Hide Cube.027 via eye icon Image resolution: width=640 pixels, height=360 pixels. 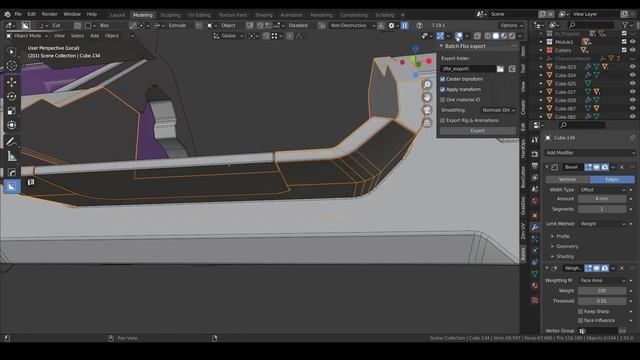click(x=633, y=92)
